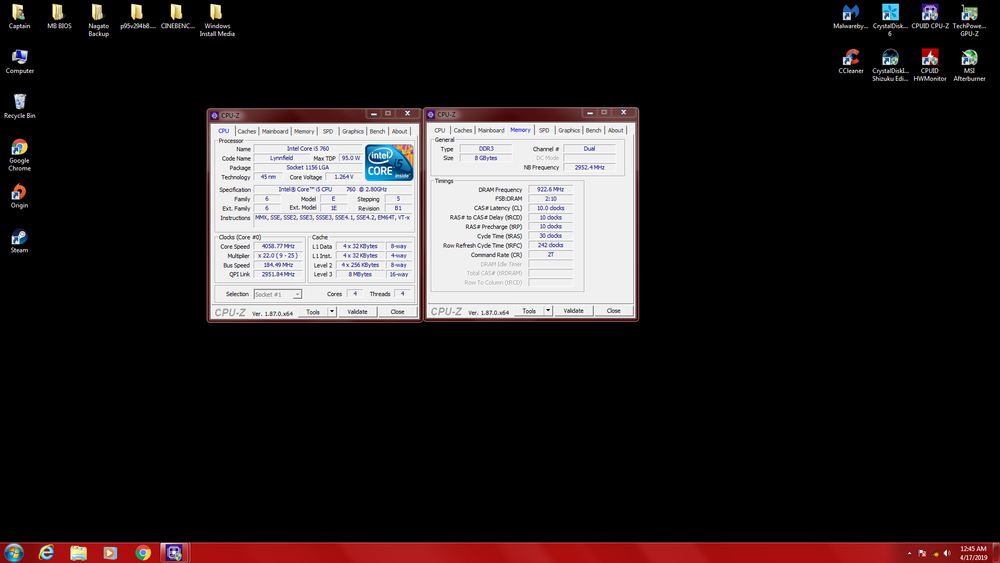Click NB Frequency value 2952.4 MHz
The height and width of the screenshot is (563, 1000).
[x=589, y=167]
